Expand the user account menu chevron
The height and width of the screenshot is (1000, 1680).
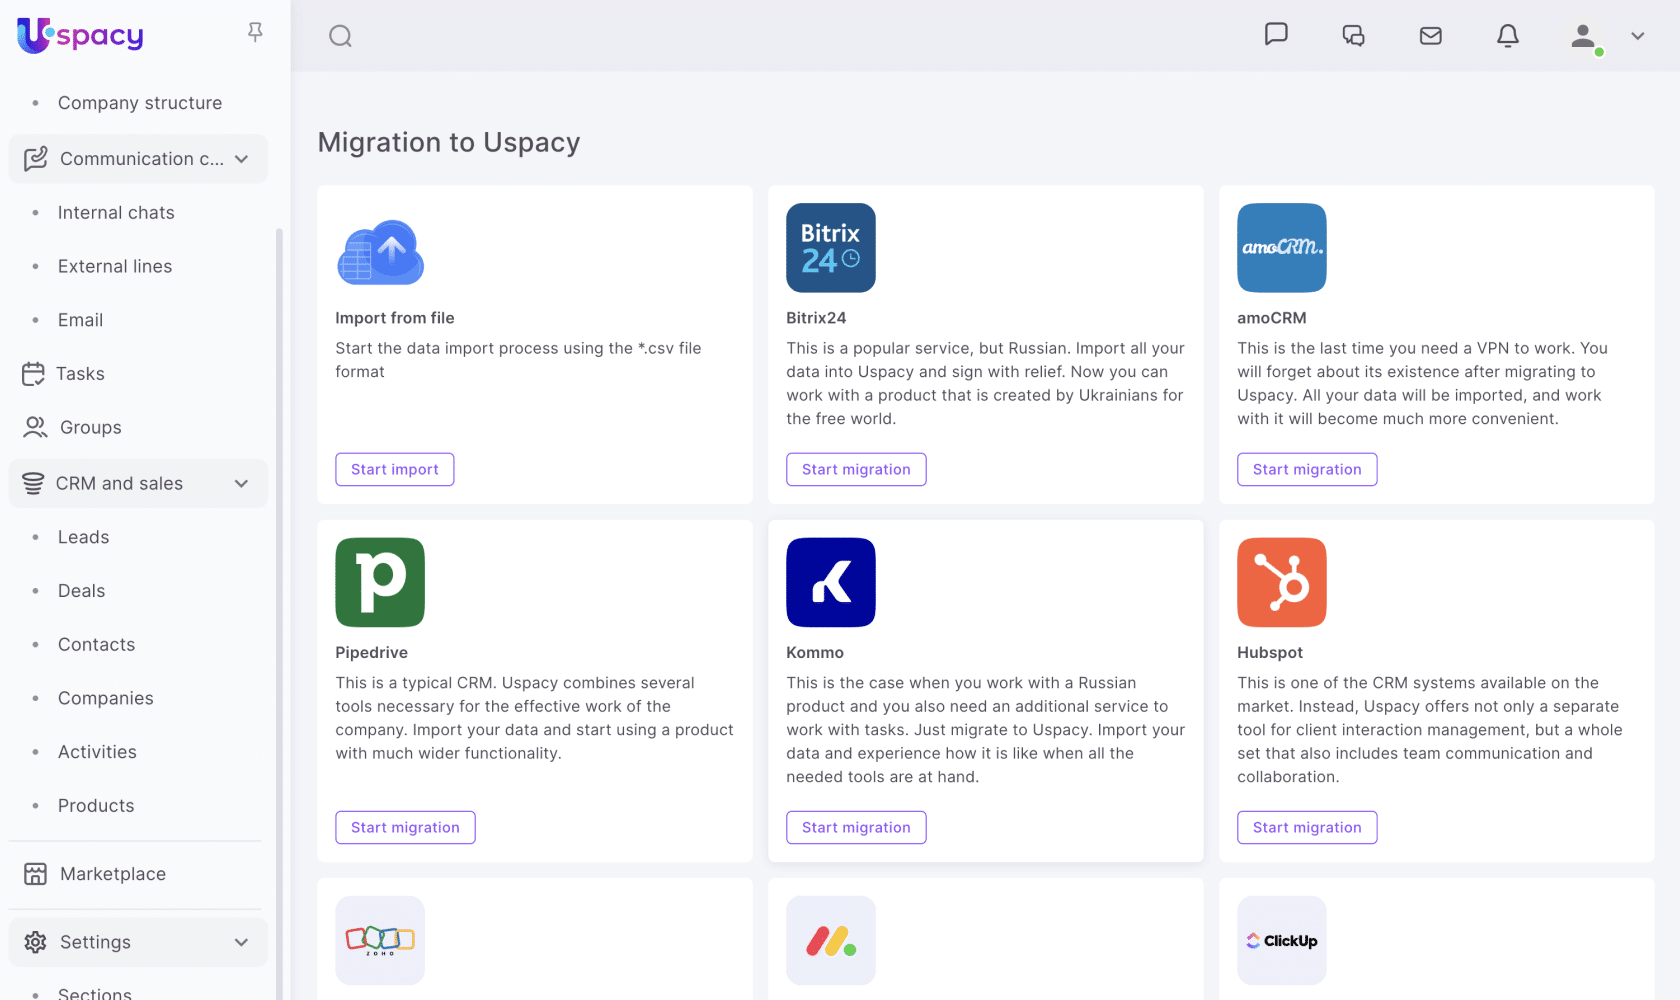click(1638, 36)
